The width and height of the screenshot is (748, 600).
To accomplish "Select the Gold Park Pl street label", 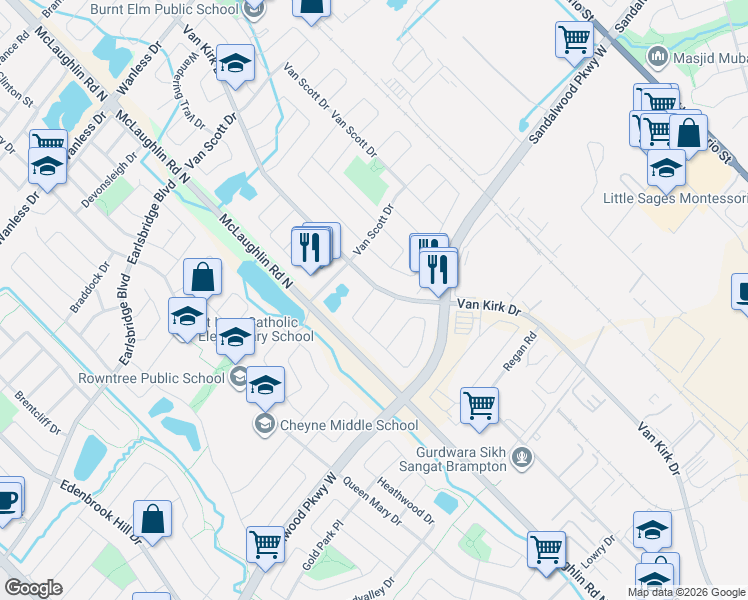I will [323, 546].
